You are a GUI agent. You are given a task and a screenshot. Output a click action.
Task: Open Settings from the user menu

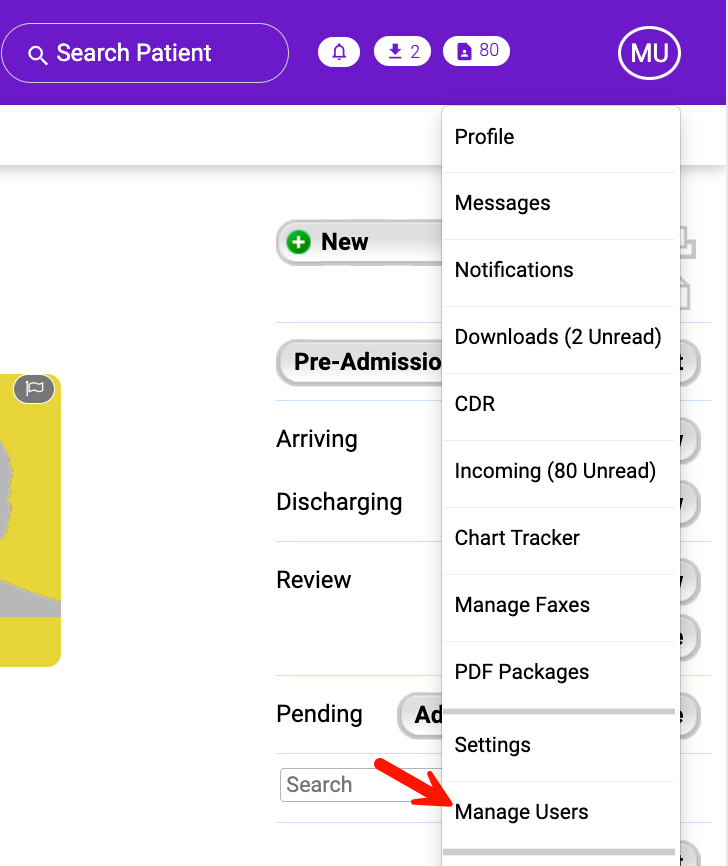492,745
